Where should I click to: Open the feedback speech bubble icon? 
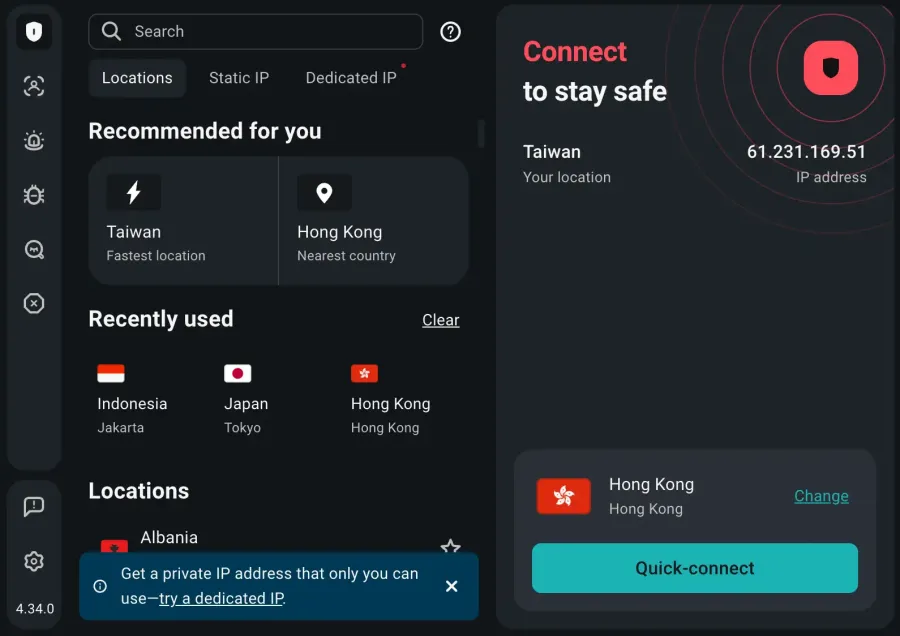[34, 506]
